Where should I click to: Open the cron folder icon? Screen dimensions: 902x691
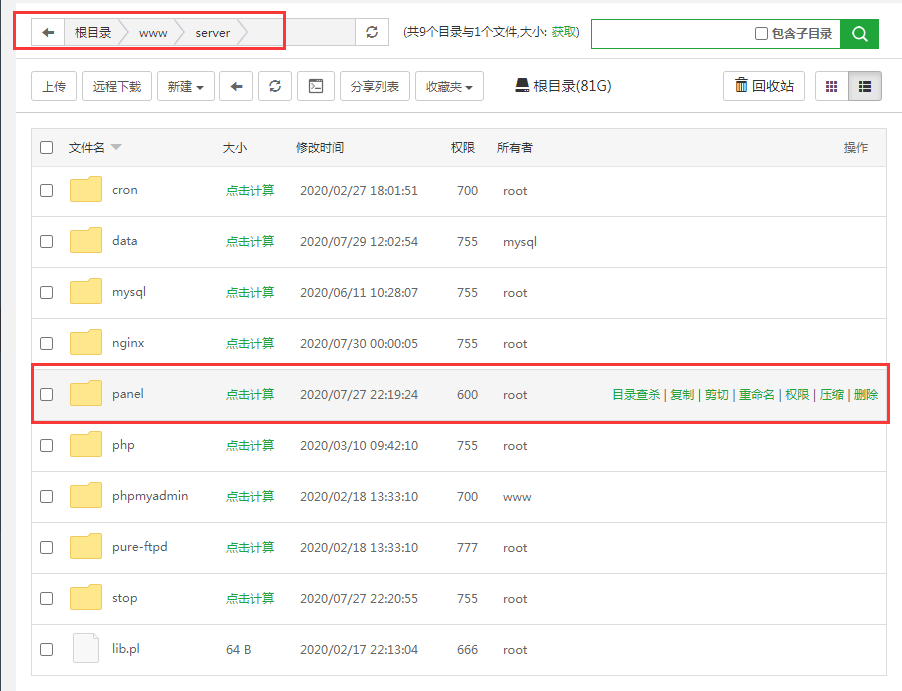[86, 189]
